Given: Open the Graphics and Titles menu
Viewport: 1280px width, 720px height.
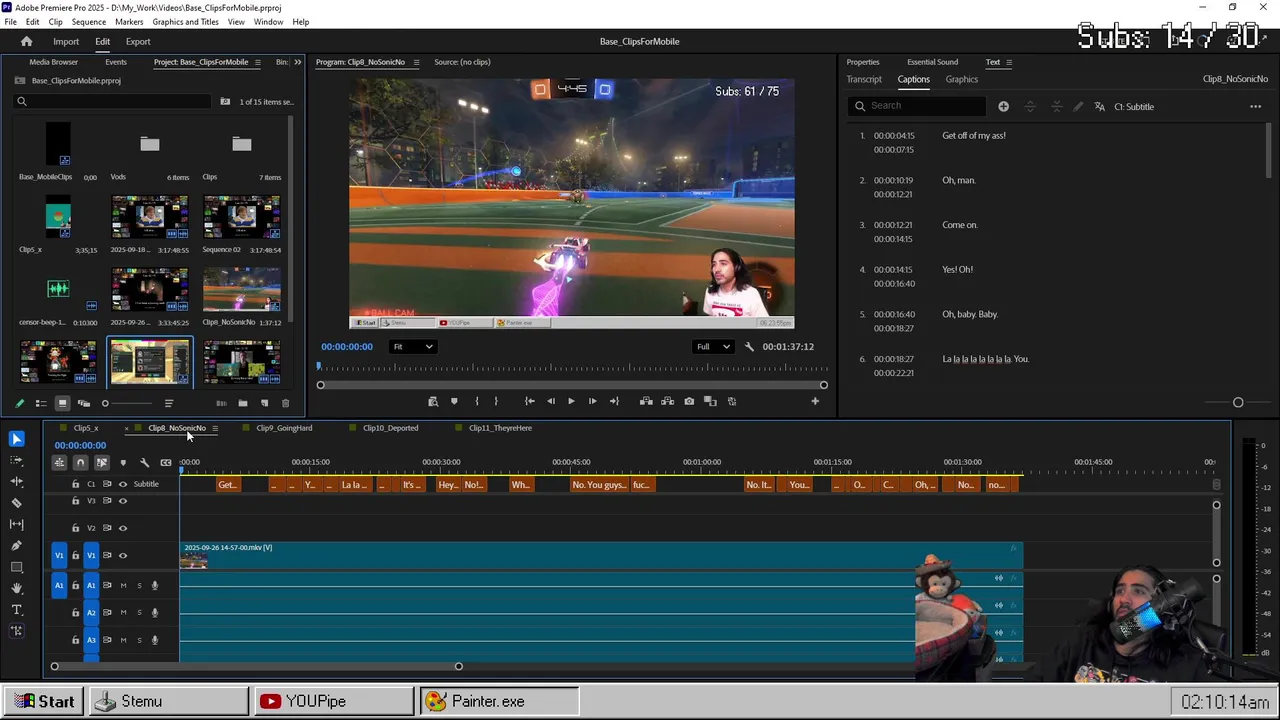Looking at the screenshot, I should (185, 22).
